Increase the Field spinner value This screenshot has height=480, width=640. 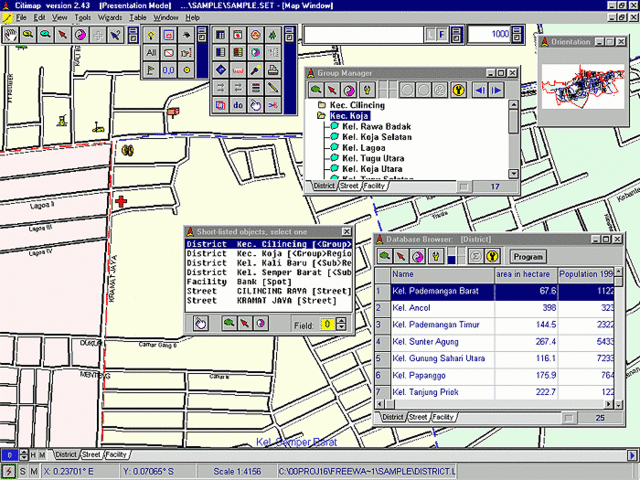click(x=342, y=320)
